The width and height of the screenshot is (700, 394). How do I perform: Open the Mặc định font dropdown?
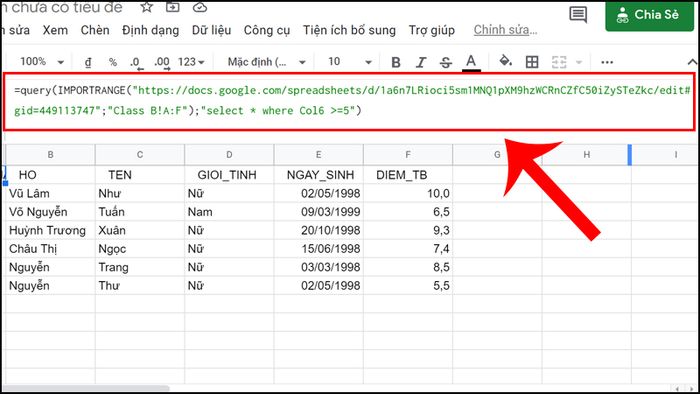point(267,62)
